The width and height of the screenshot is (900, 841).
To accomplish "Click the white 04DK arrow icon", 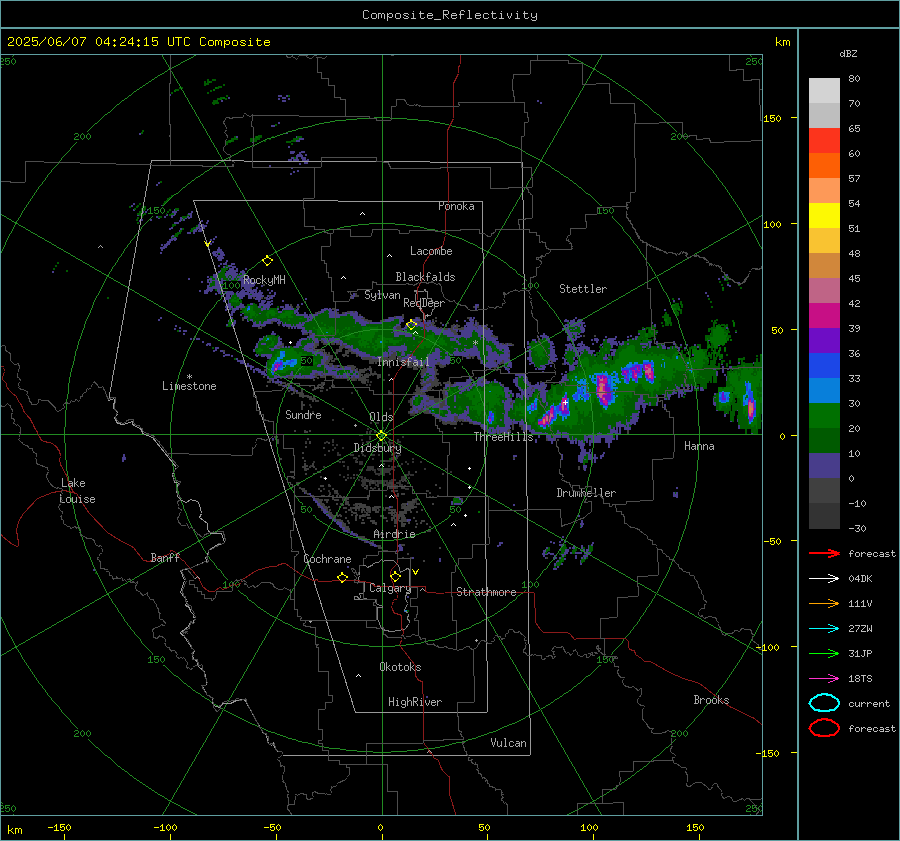I will 824,579.
